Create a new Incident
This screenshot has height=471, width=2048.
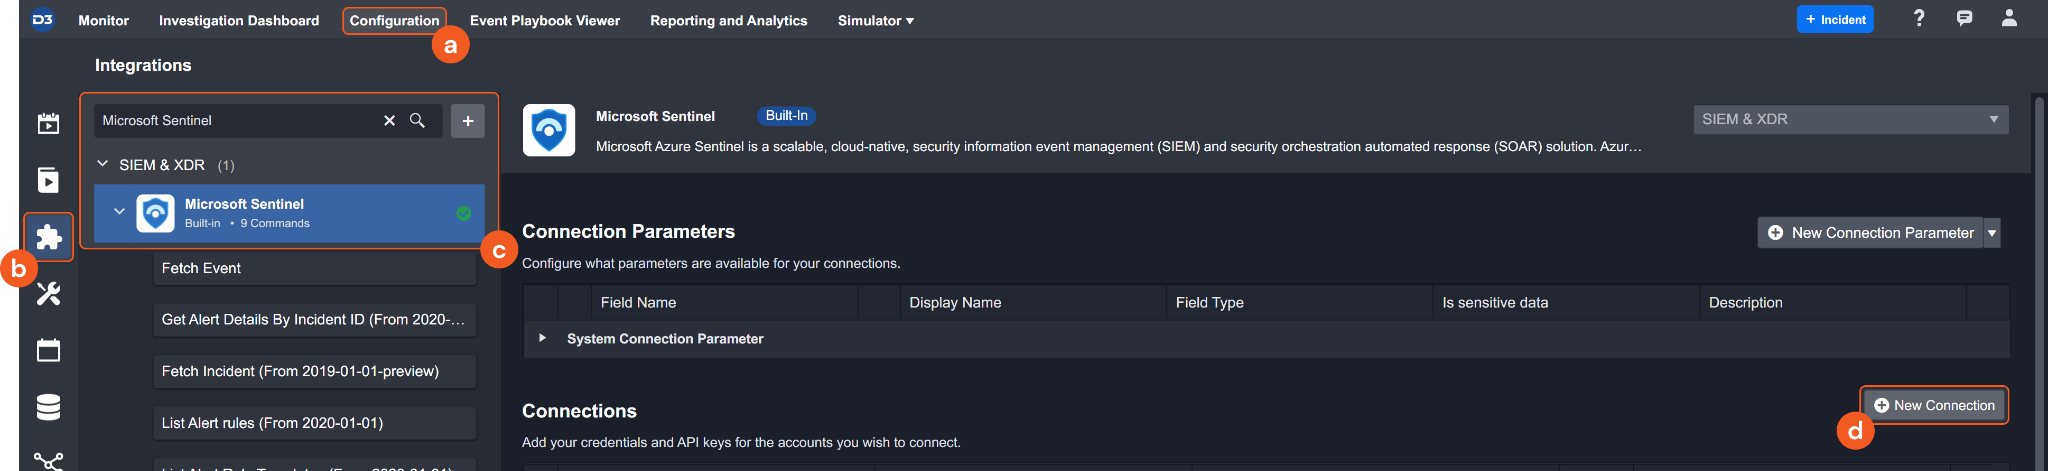[1835, 19]
